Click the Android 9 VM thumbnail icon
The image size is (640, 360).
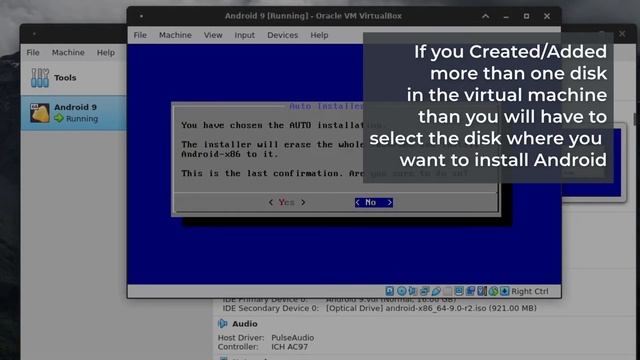click(x=40, y=113)
